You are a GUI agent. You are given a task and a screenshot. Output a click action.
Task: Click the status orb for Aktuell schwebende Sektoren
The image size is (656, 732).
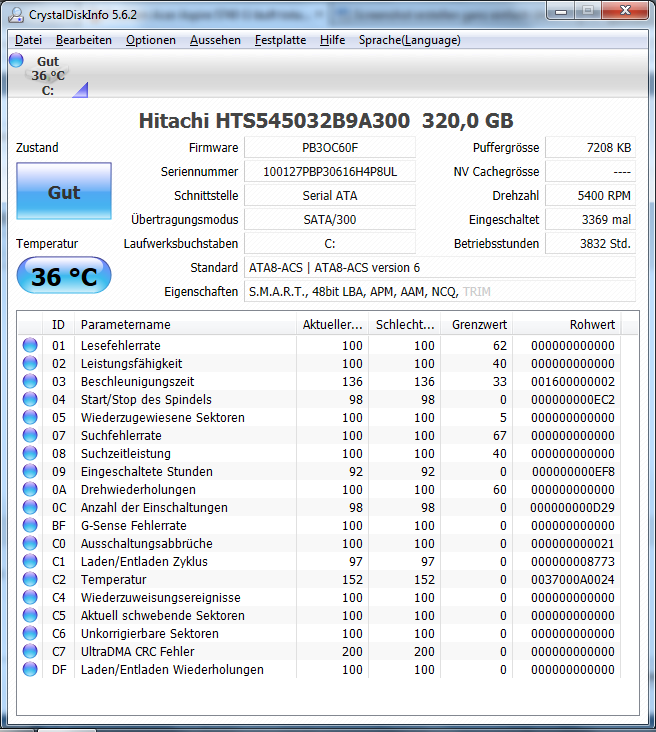[30, 615]
